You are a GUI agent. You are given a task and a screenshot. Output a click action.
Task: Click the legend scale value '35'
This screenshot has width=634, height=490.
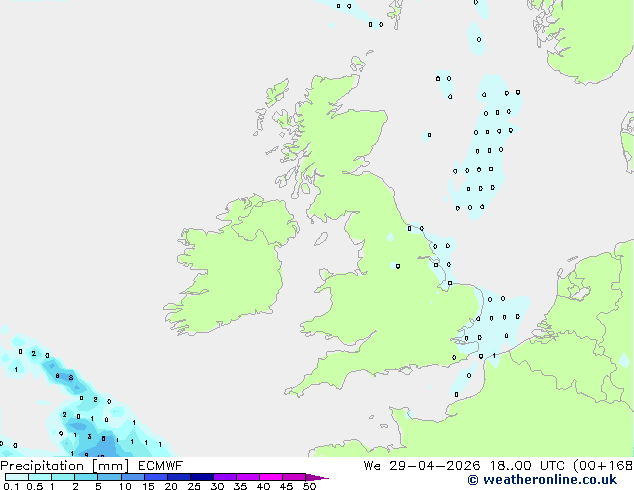coord(240,486)
